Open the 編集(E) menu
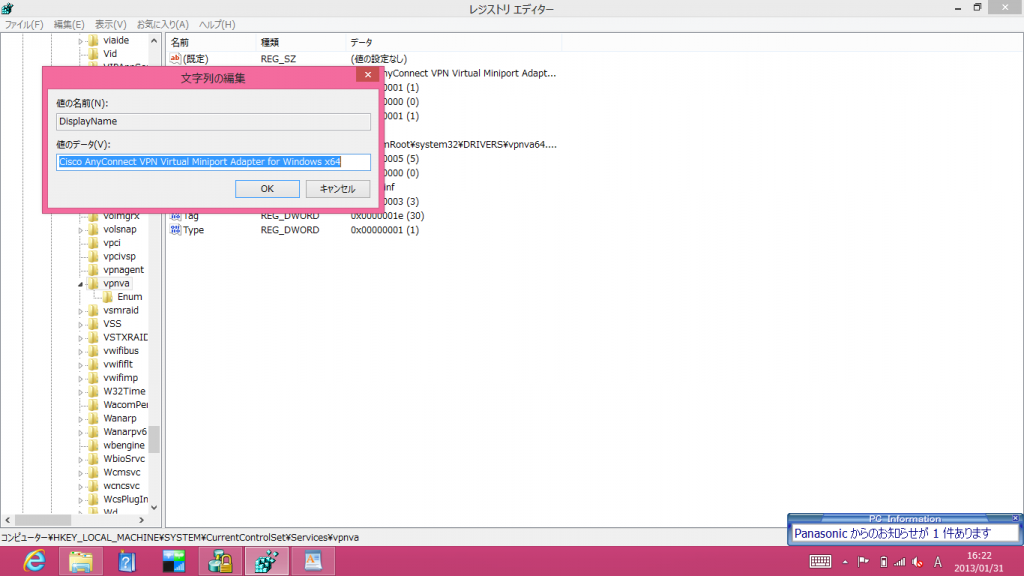Viewport: 1024px width, 576px height. (69, 24)
